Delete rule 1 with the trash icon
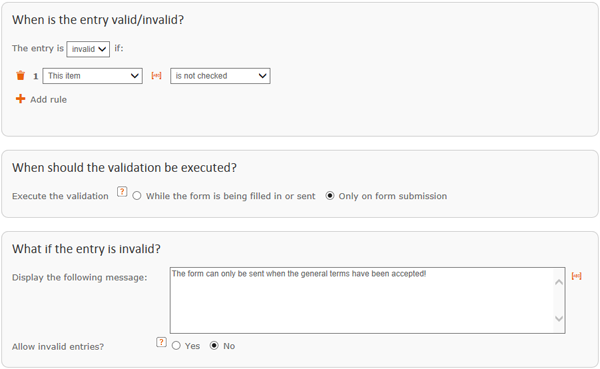Screen dimensions: 600x369 click(20, 75)
